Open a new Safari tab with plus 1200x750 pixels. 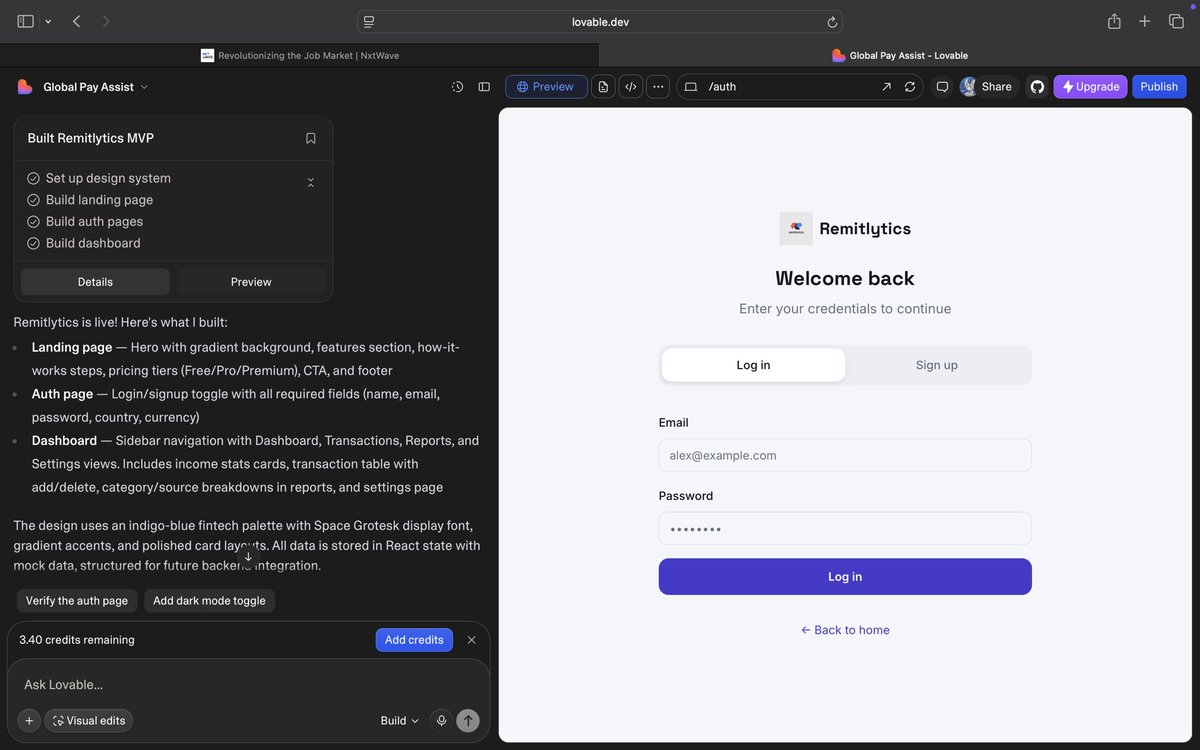[x=1145, y=21]
